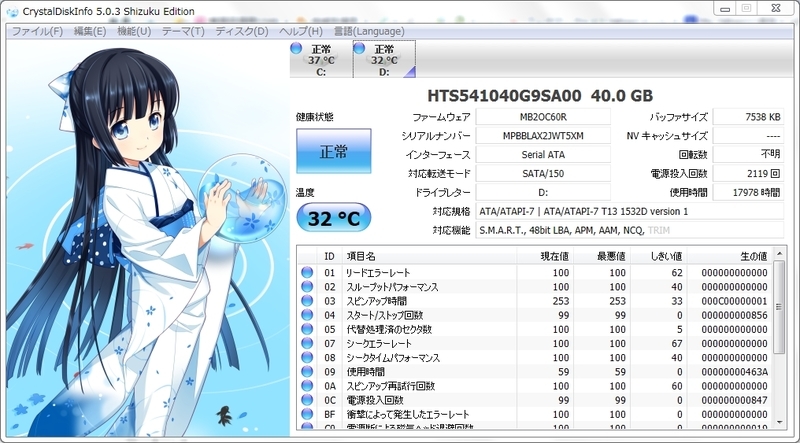
Task: Click status orb for スタート/ストップ回数 row
Action: pos(307,315)
